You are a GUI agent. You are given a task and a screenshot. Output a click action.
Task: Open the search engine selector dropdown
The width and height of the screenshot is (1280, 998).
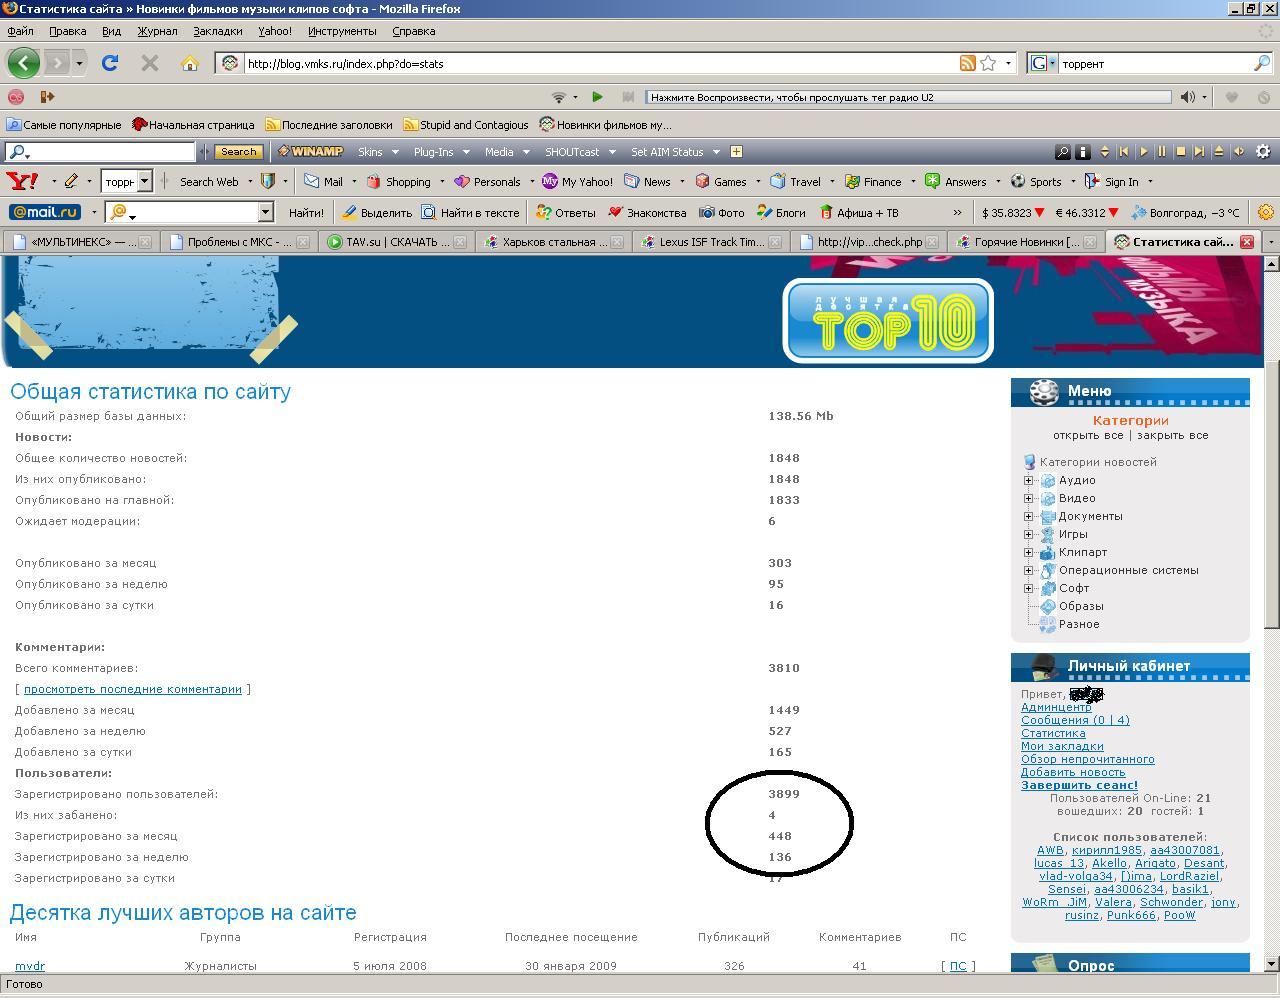pos(1043,63)
